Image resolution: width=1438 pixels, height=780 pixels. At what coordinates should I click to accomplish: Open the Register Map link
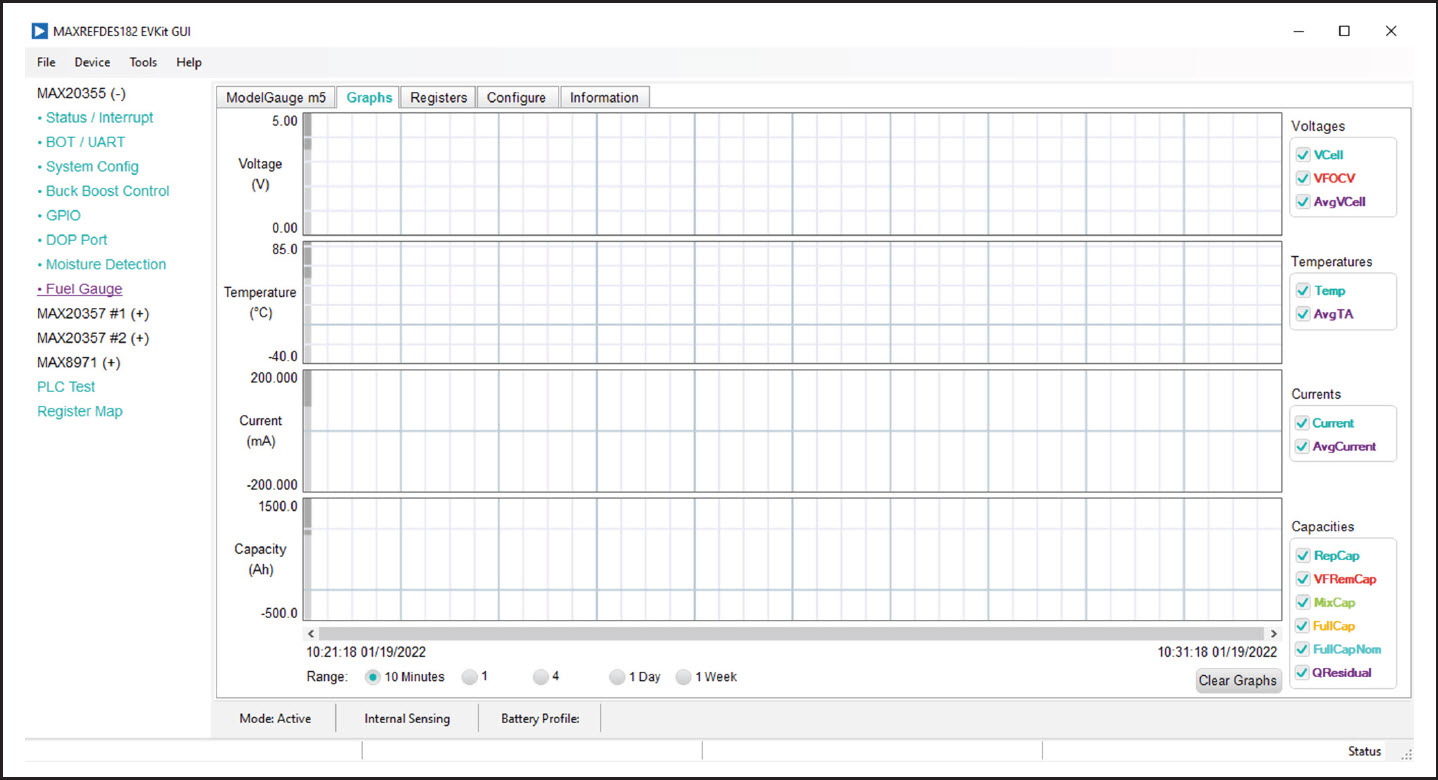[80, 411]
